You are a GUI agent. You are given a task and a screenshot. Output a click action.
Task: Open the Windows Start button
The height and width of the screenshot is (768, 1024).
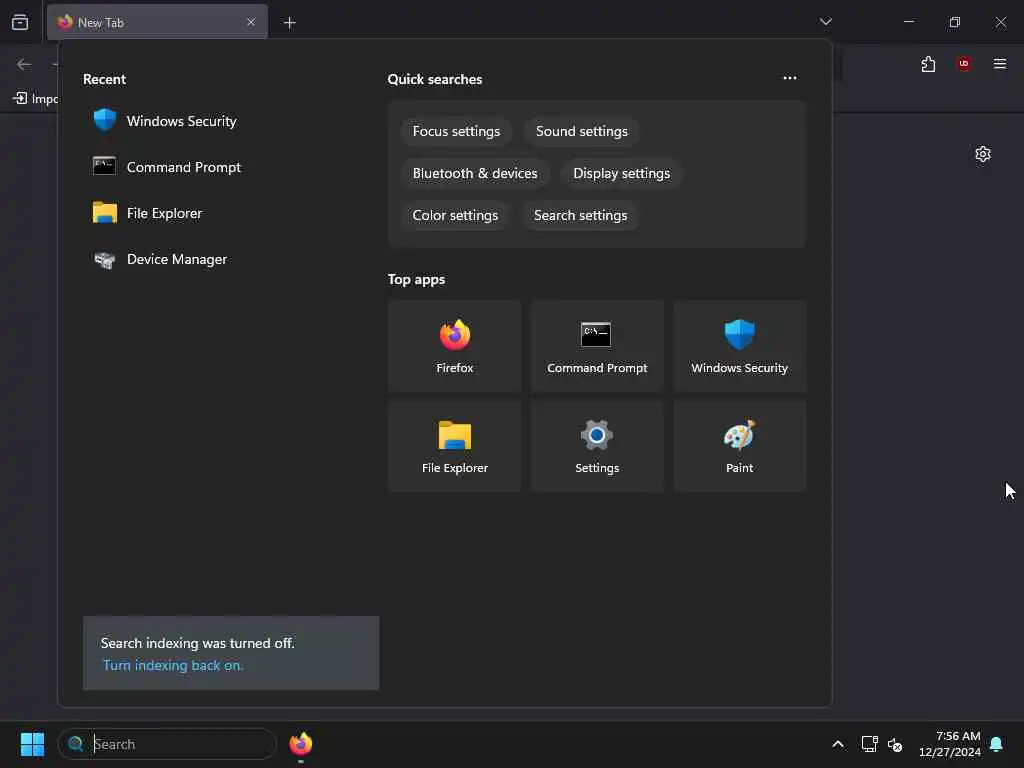[x=32, y=744]
